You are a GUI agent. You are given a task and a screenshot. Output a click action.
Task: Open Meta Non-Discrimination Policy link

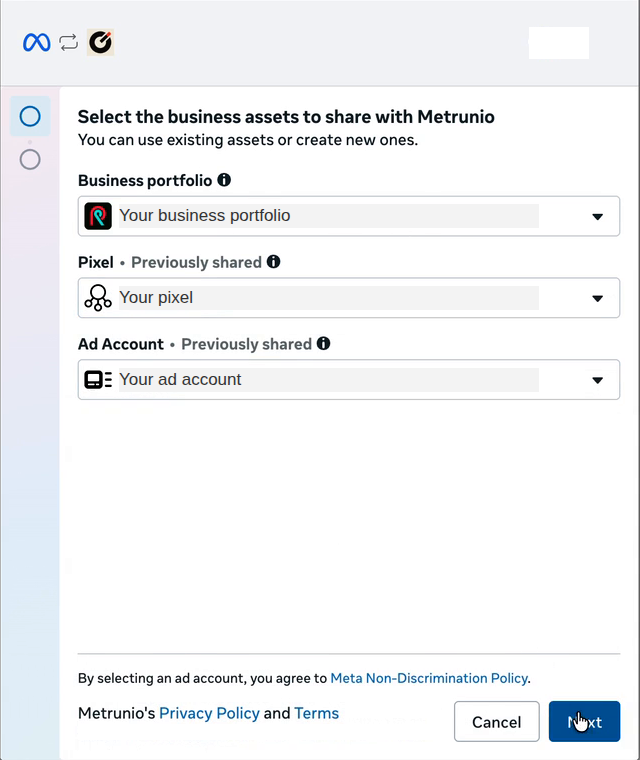pyautogui.click(x=429, y=678)
